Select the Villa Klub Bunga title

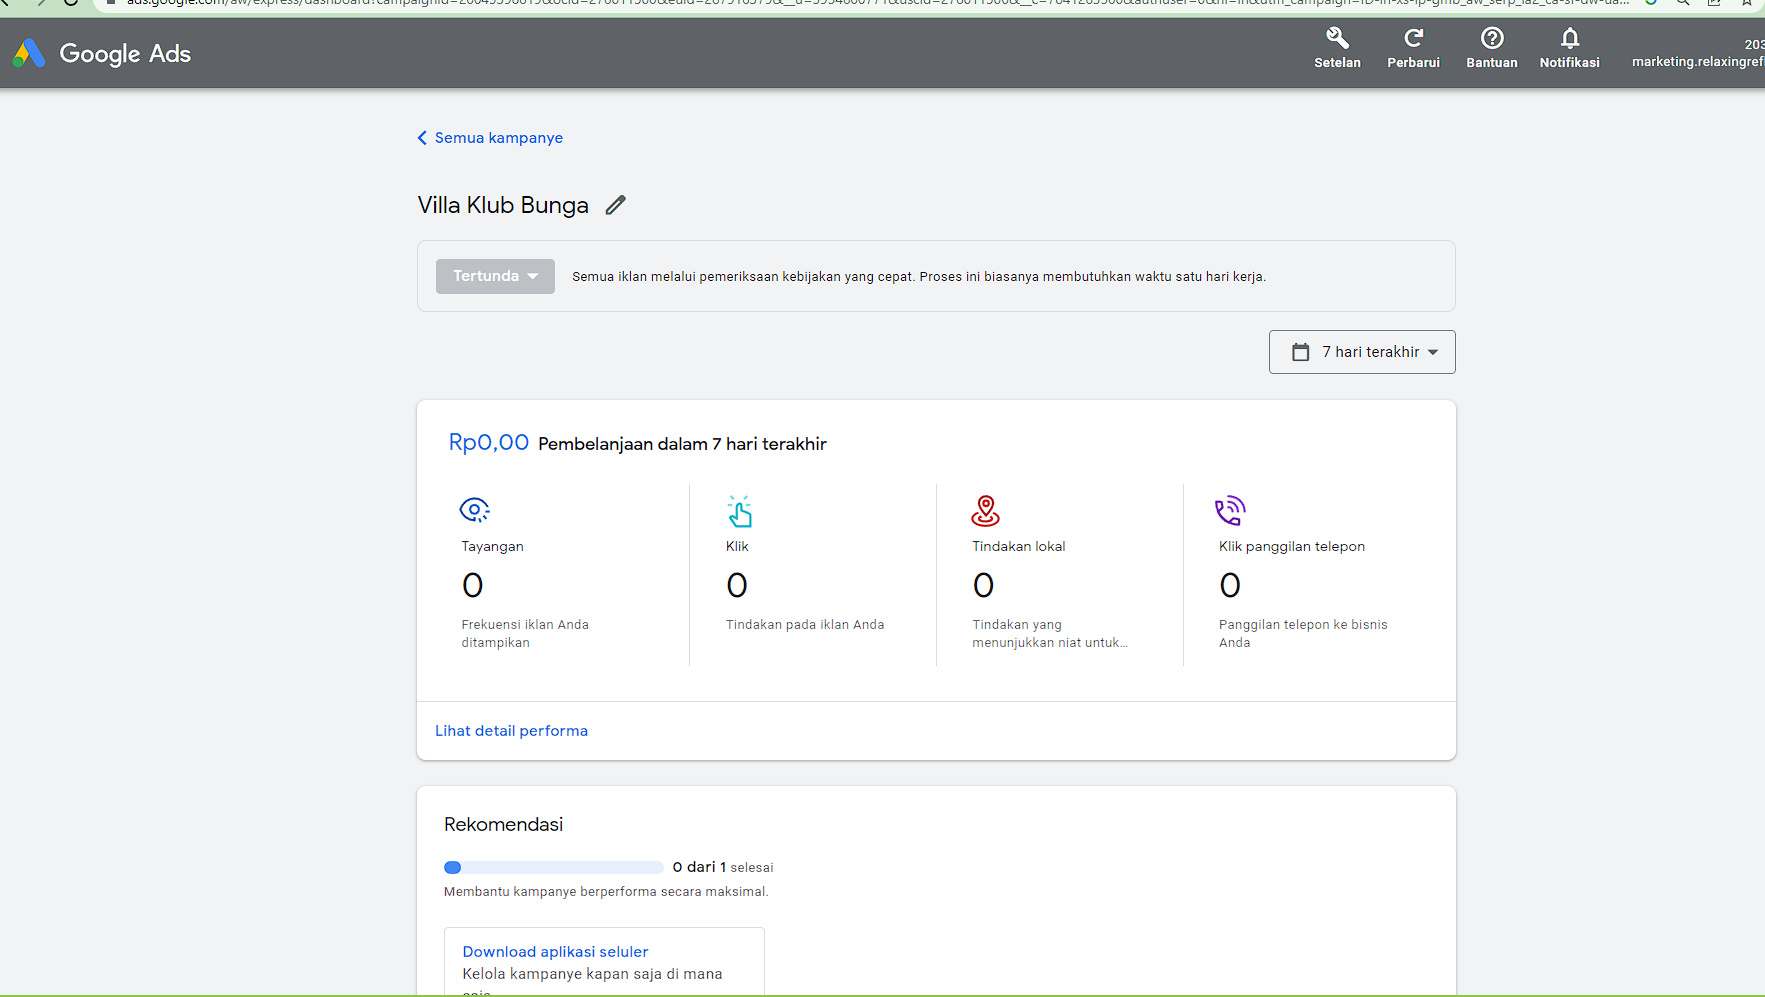pyautogui.click(x=503, y=205)
